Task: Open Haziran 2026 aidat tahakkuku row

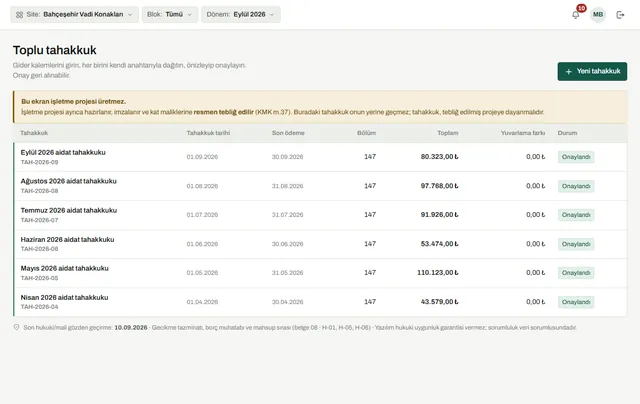Action: coord(320,244)
